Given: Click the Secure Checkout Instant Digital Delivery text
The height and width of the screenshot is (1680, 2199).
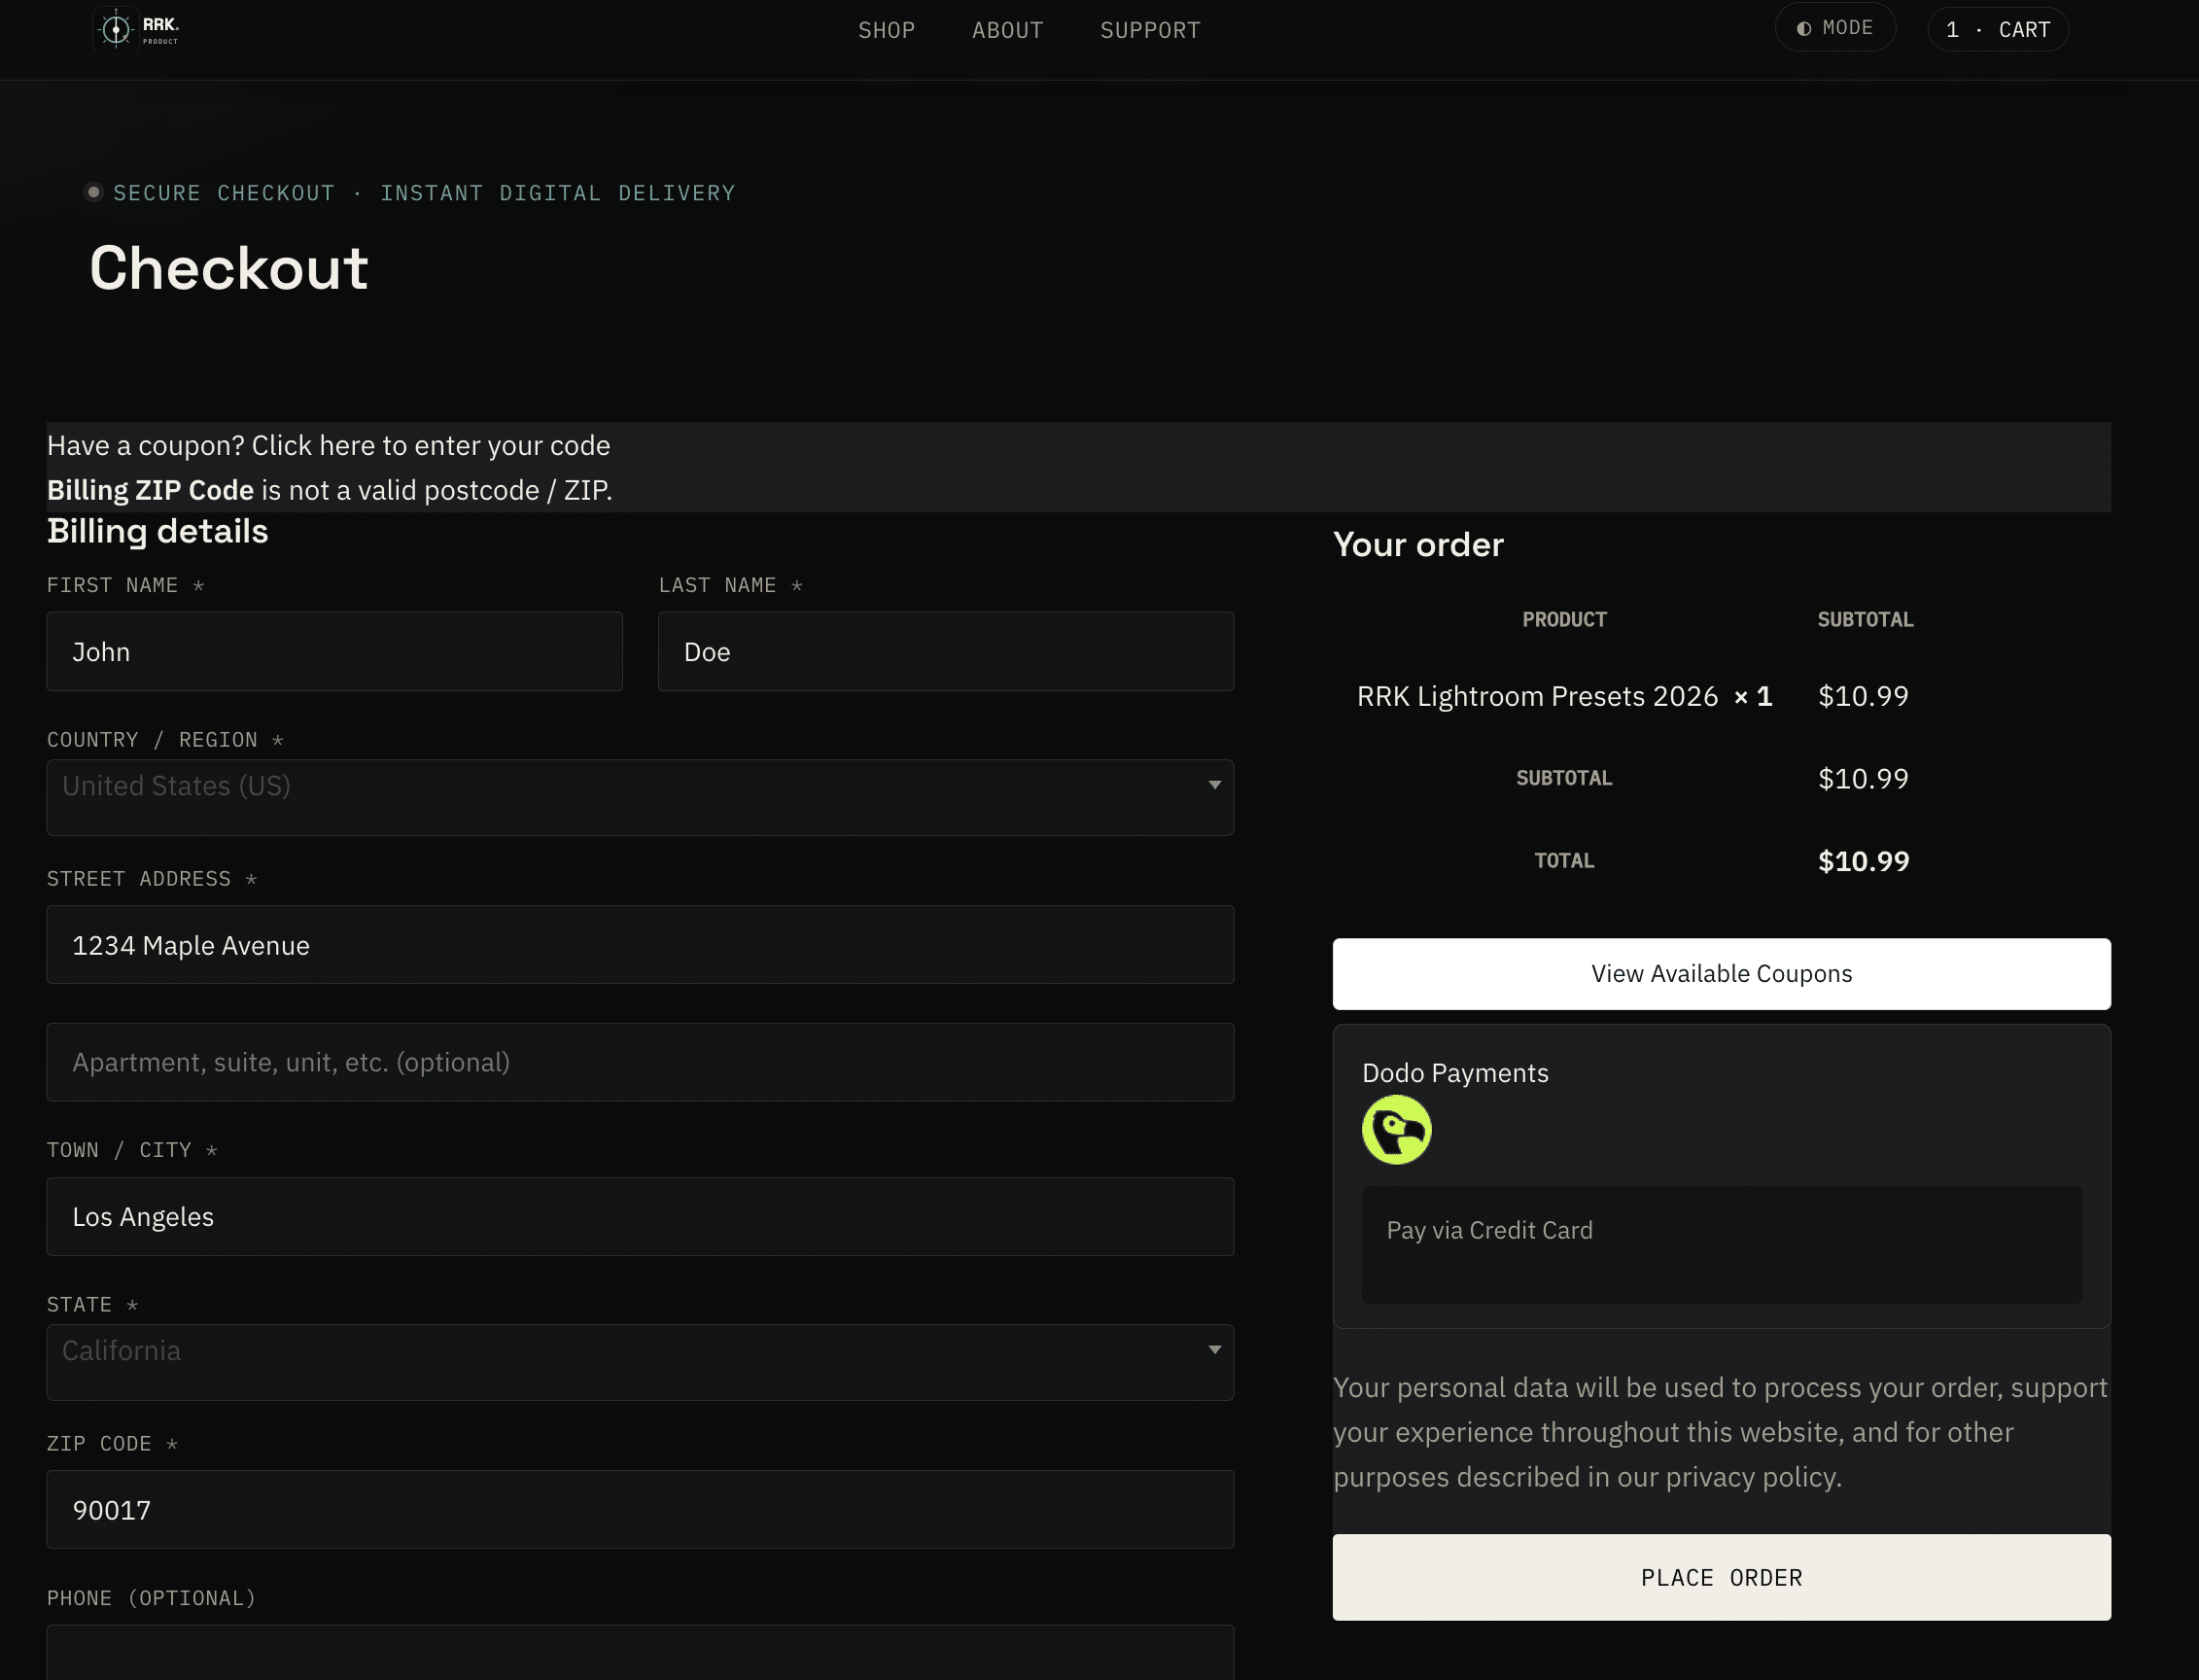Looking at the screenshot, I should pyautogui.click(x=424, y=192).
